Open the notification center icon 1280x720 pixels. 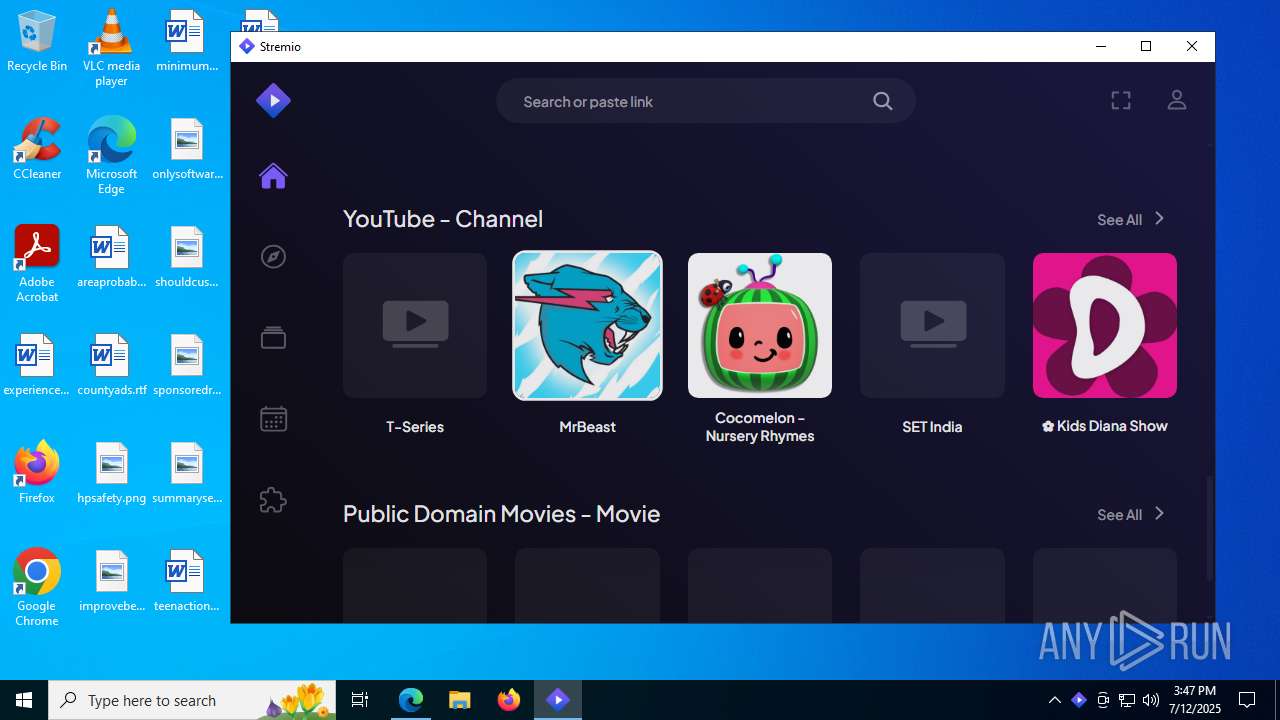(x=1247, y=700)
